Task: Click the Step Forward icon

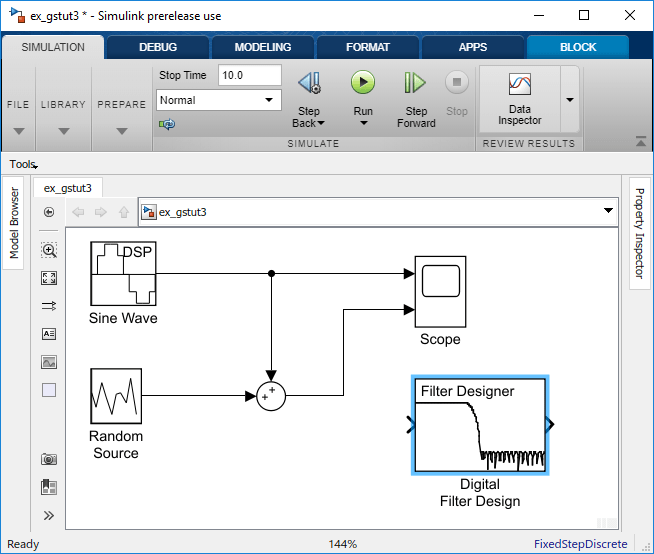Action: (x=415, y=83)
